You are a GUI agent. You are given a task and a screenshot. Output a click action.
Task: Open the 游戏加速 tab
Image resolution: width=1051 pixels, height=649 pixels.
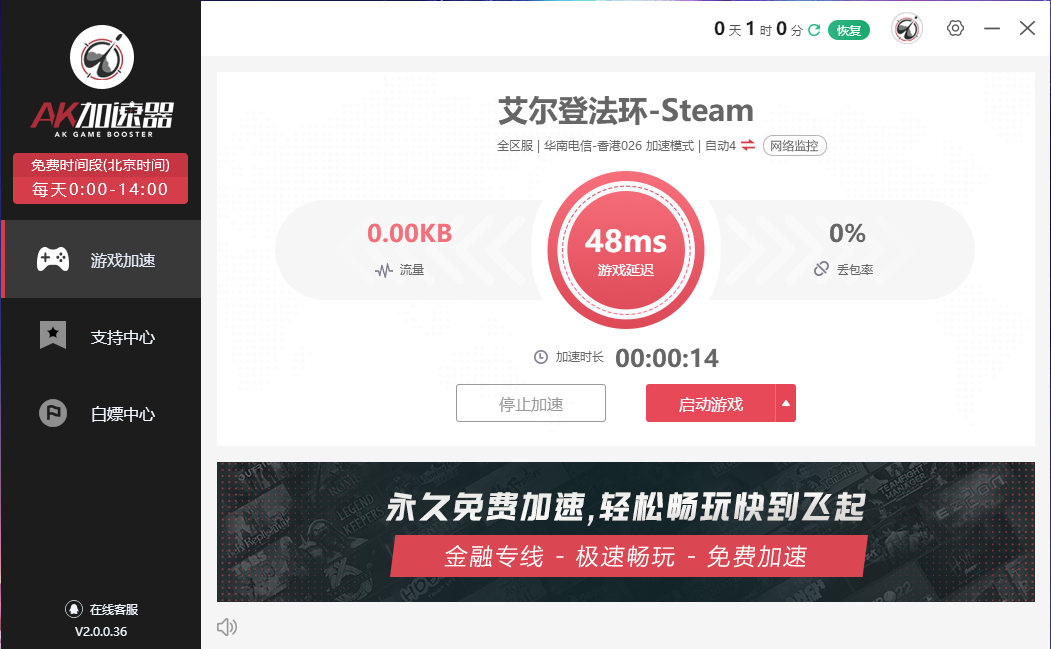click(101, 259)
